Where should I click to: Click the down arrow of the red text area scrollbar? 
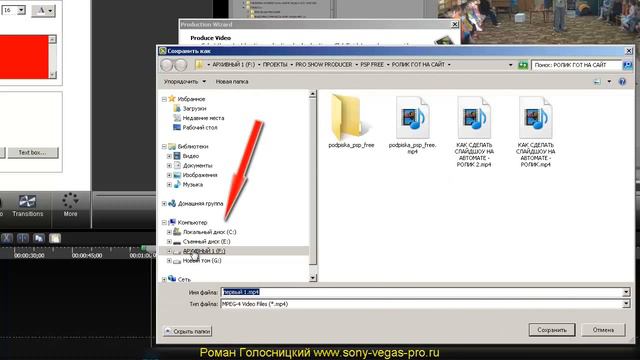(x=52, y=75)
